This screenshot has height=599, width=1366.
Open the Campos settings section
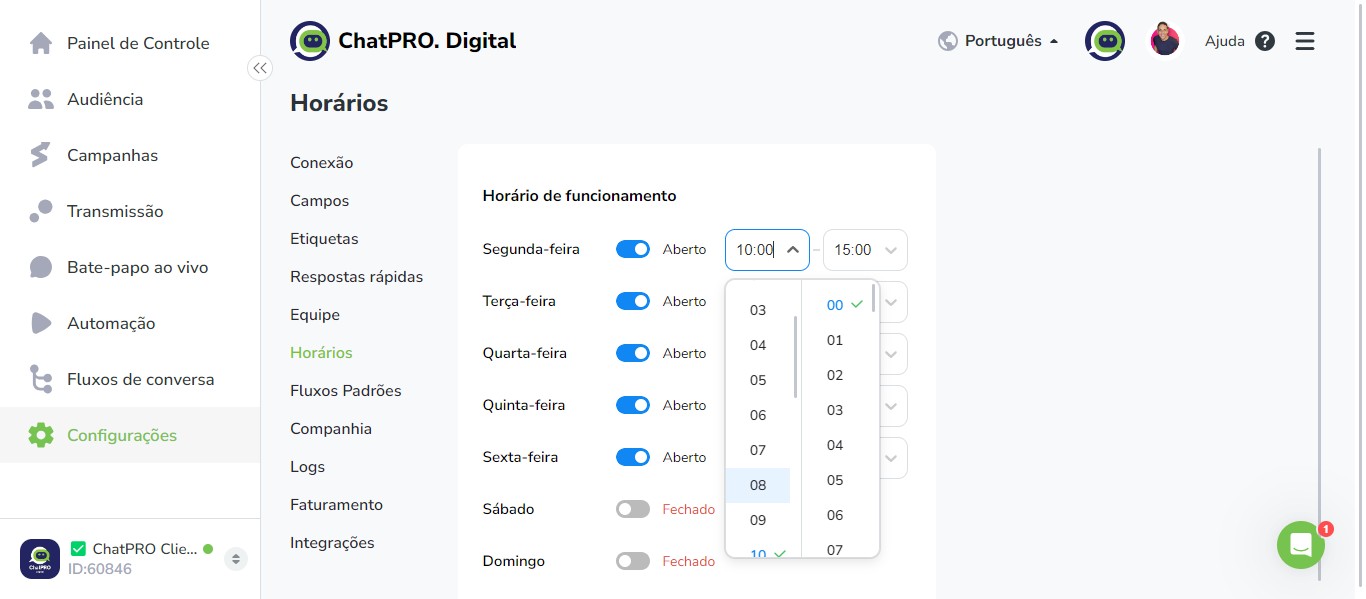tap(320, 200)
